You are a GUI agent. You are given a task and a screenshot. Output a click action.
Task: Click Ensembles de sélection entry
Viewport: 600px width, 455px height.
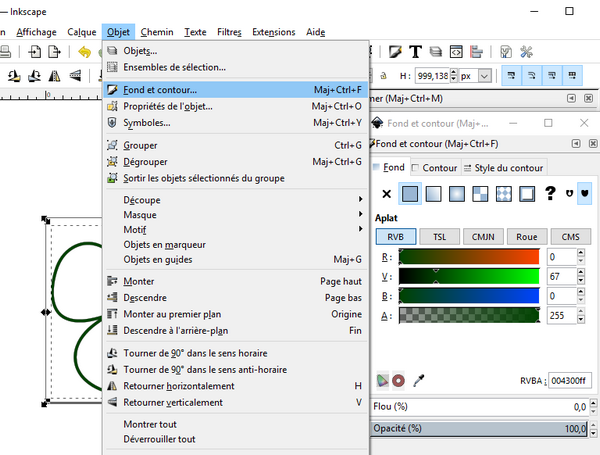click(235, 67)
